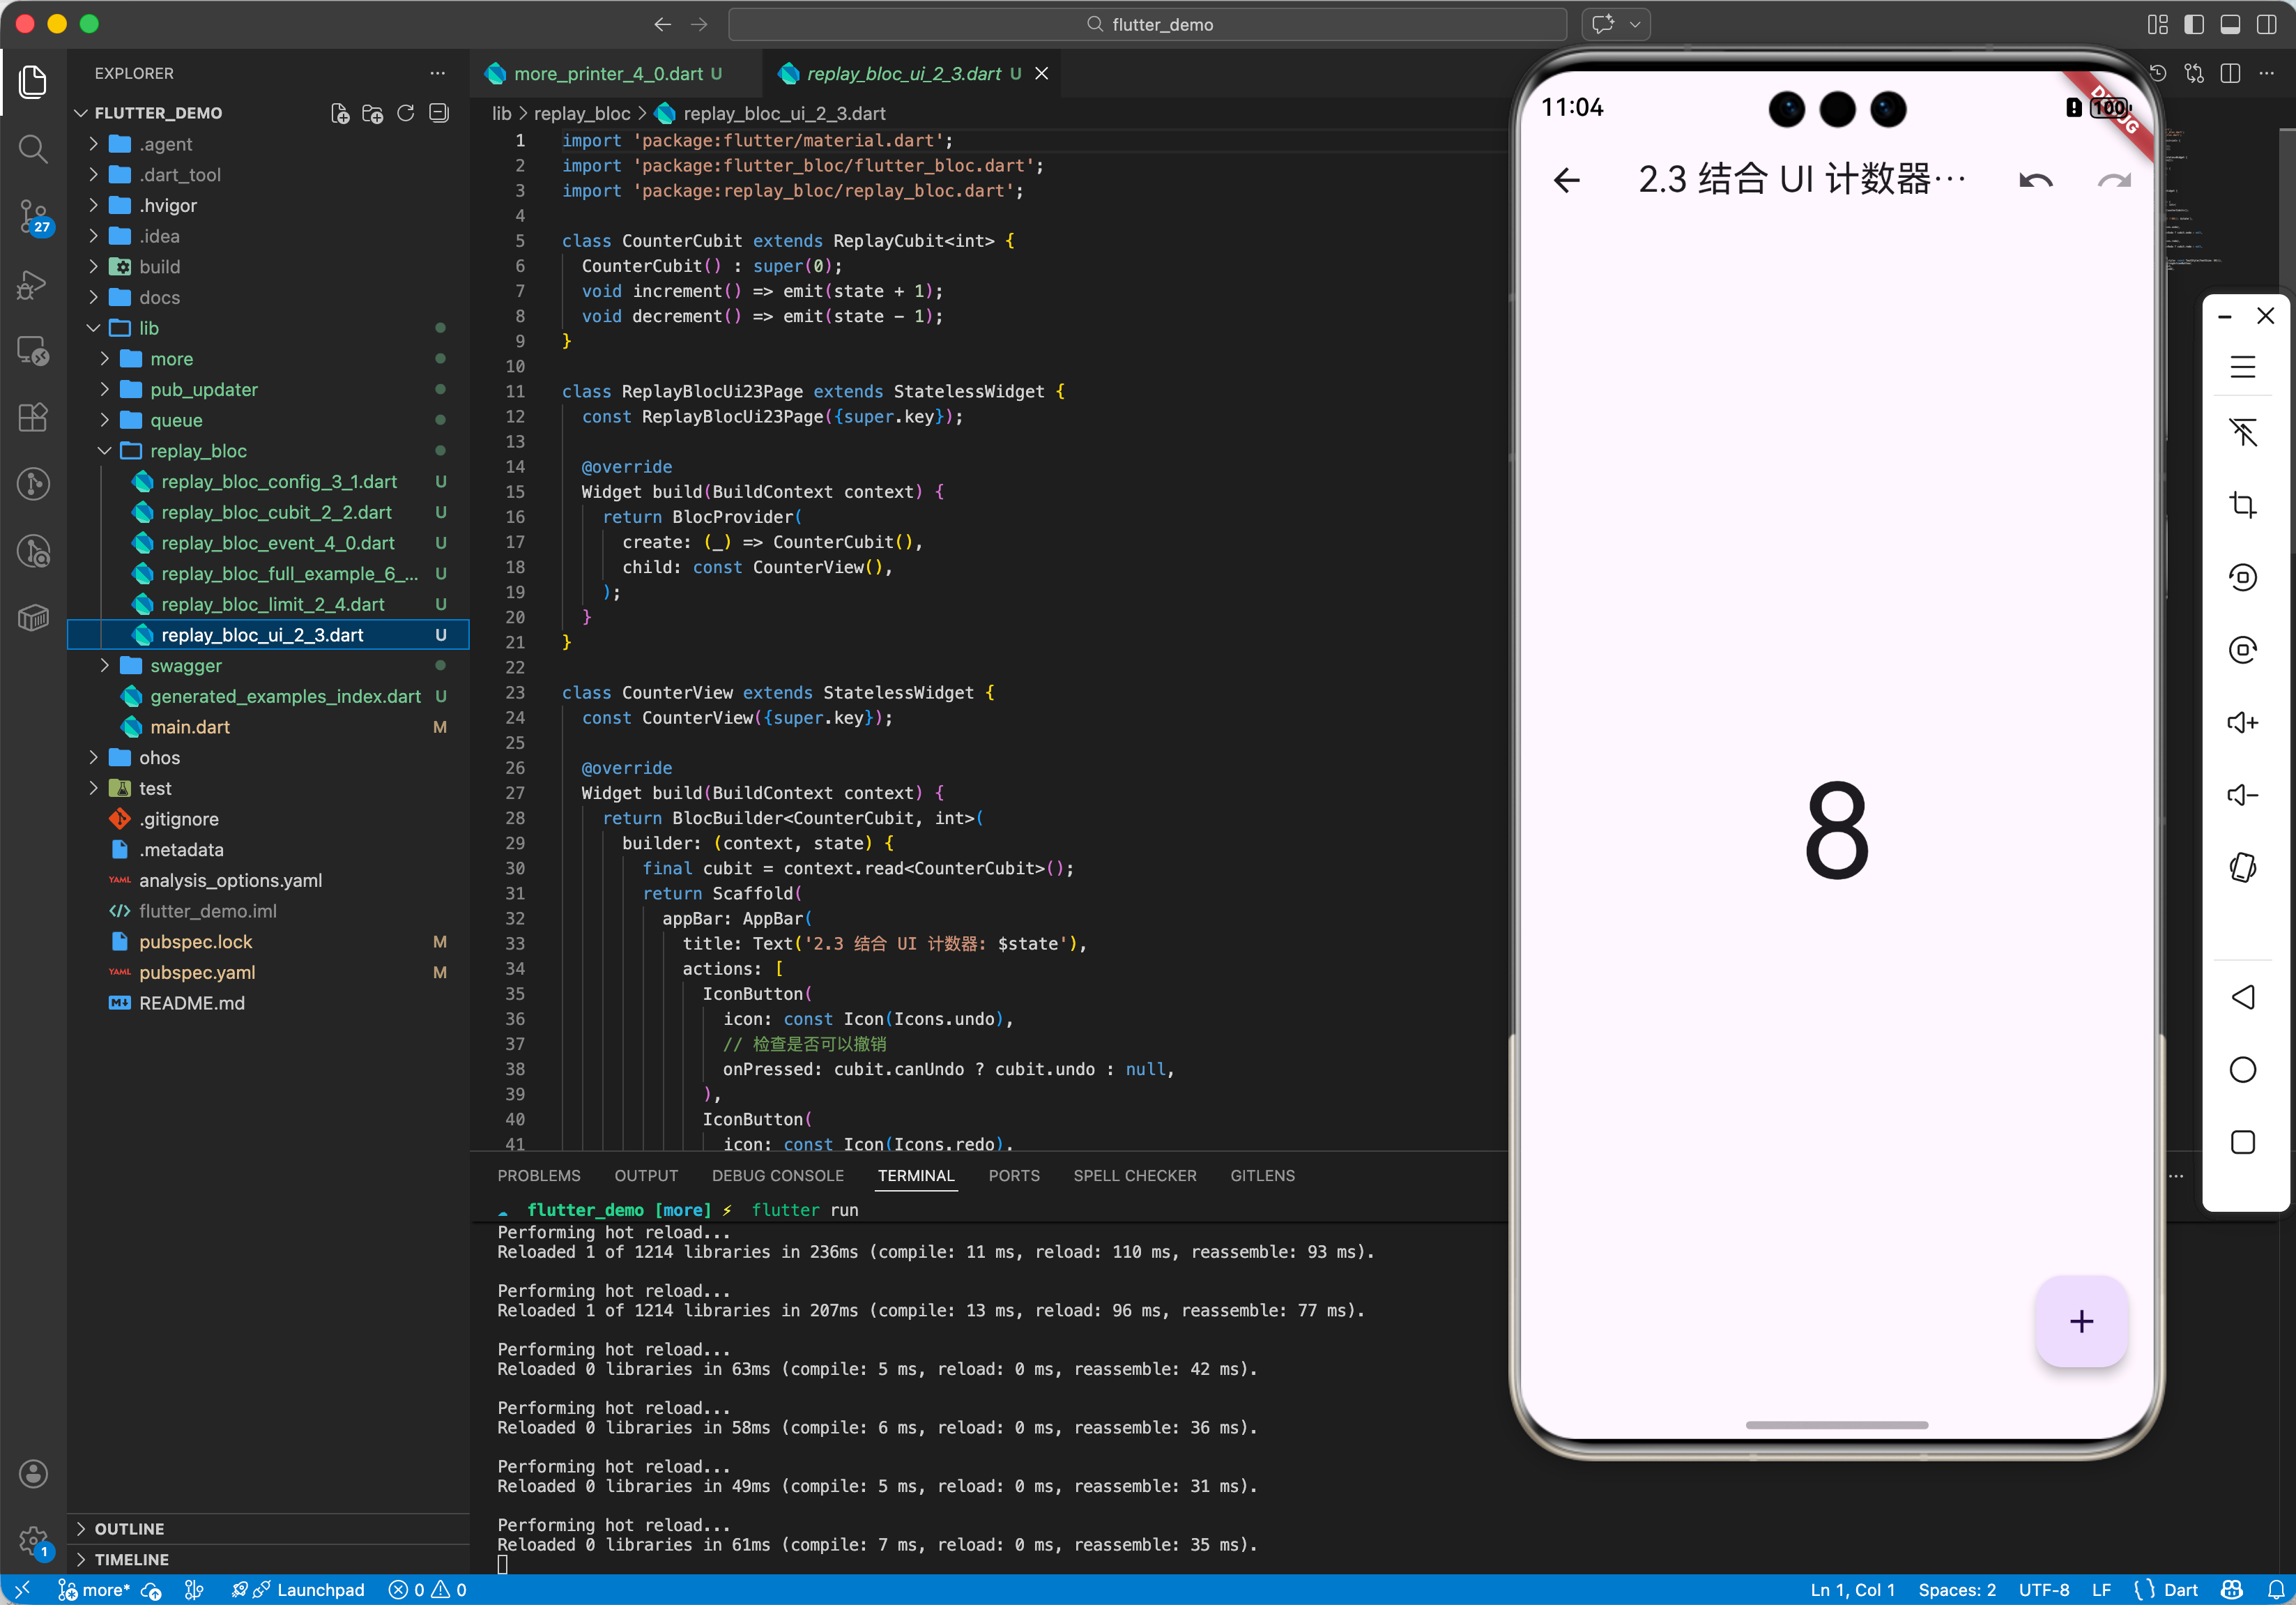Toggle the secondary side bar layout button
Screen dimensions: 2296x1605
2266,24
